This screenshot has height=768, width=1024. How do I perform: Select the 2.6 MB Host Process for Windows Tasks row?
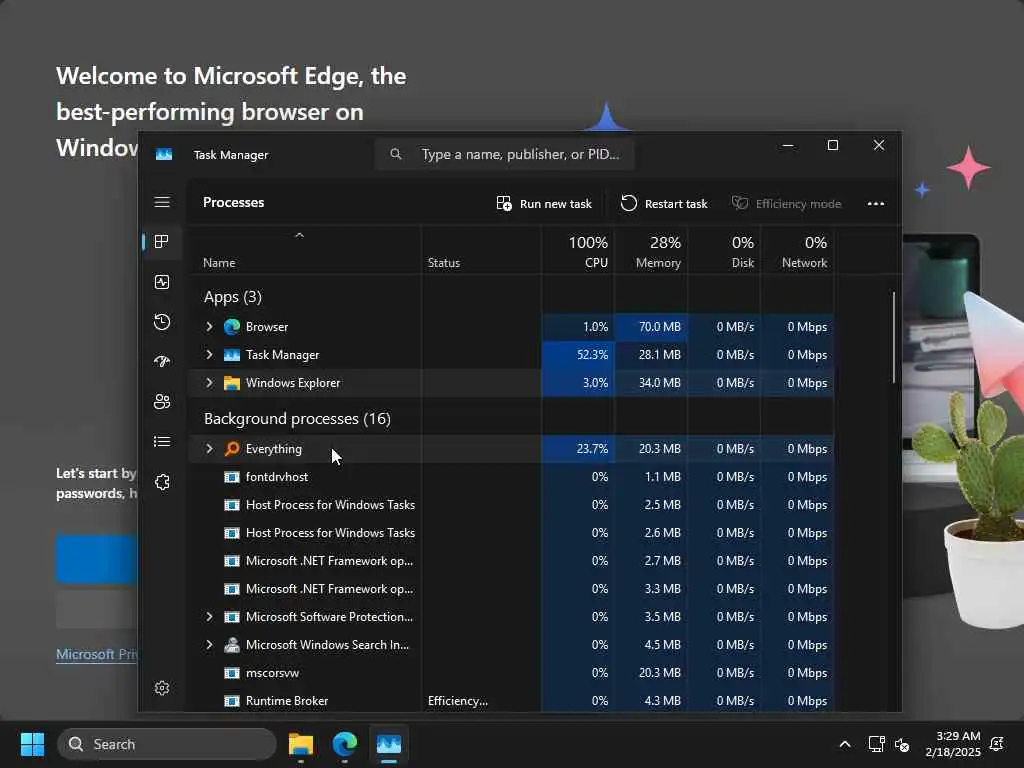click(x=511, y=533)
